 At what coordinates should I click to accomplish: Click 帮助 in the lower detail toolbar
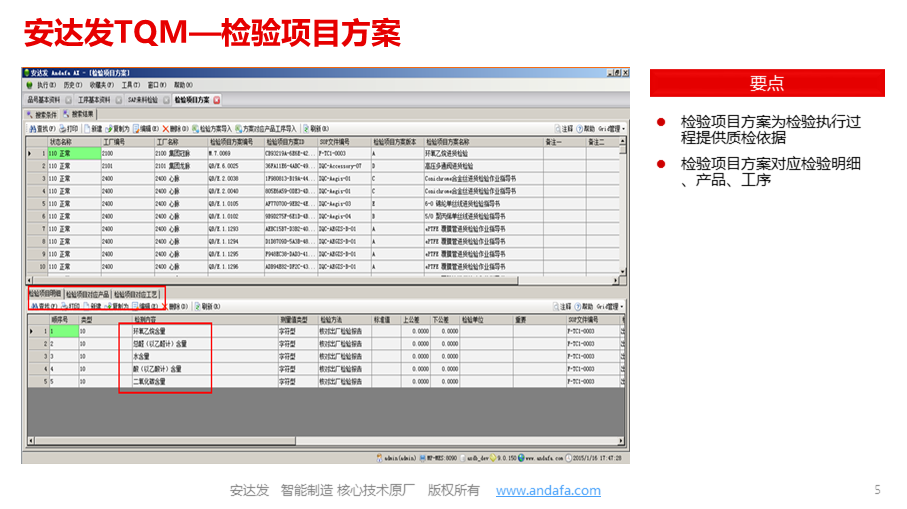coord(584,306)
